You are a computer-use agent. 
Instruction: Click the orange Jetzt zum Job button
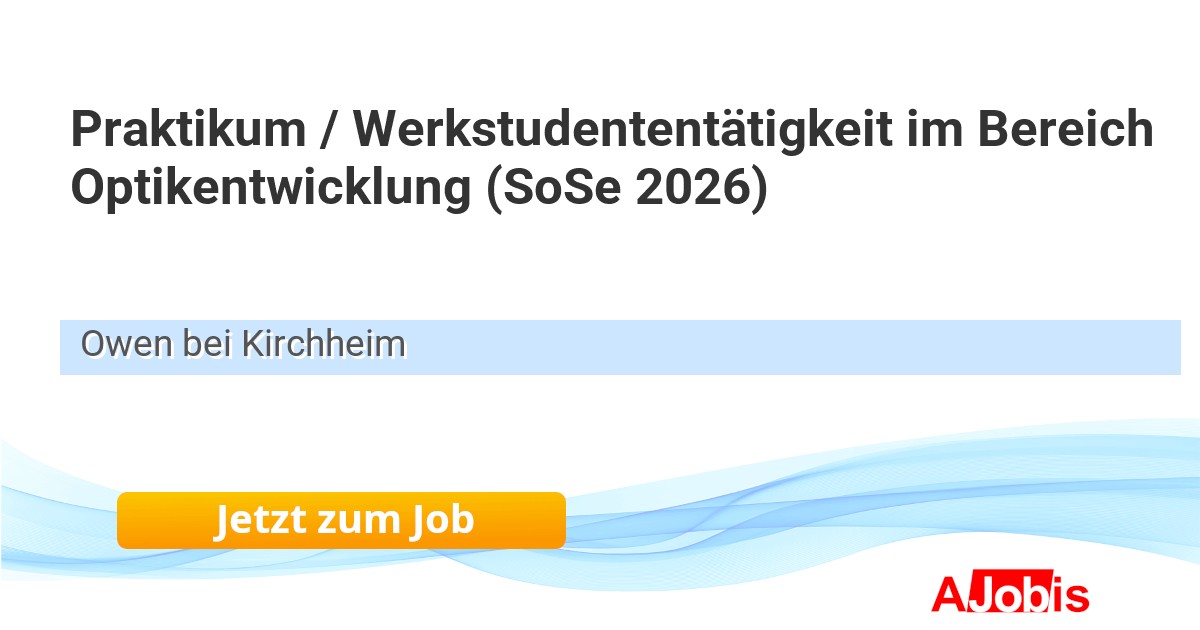pyautogui.click(x=341, y=520)
